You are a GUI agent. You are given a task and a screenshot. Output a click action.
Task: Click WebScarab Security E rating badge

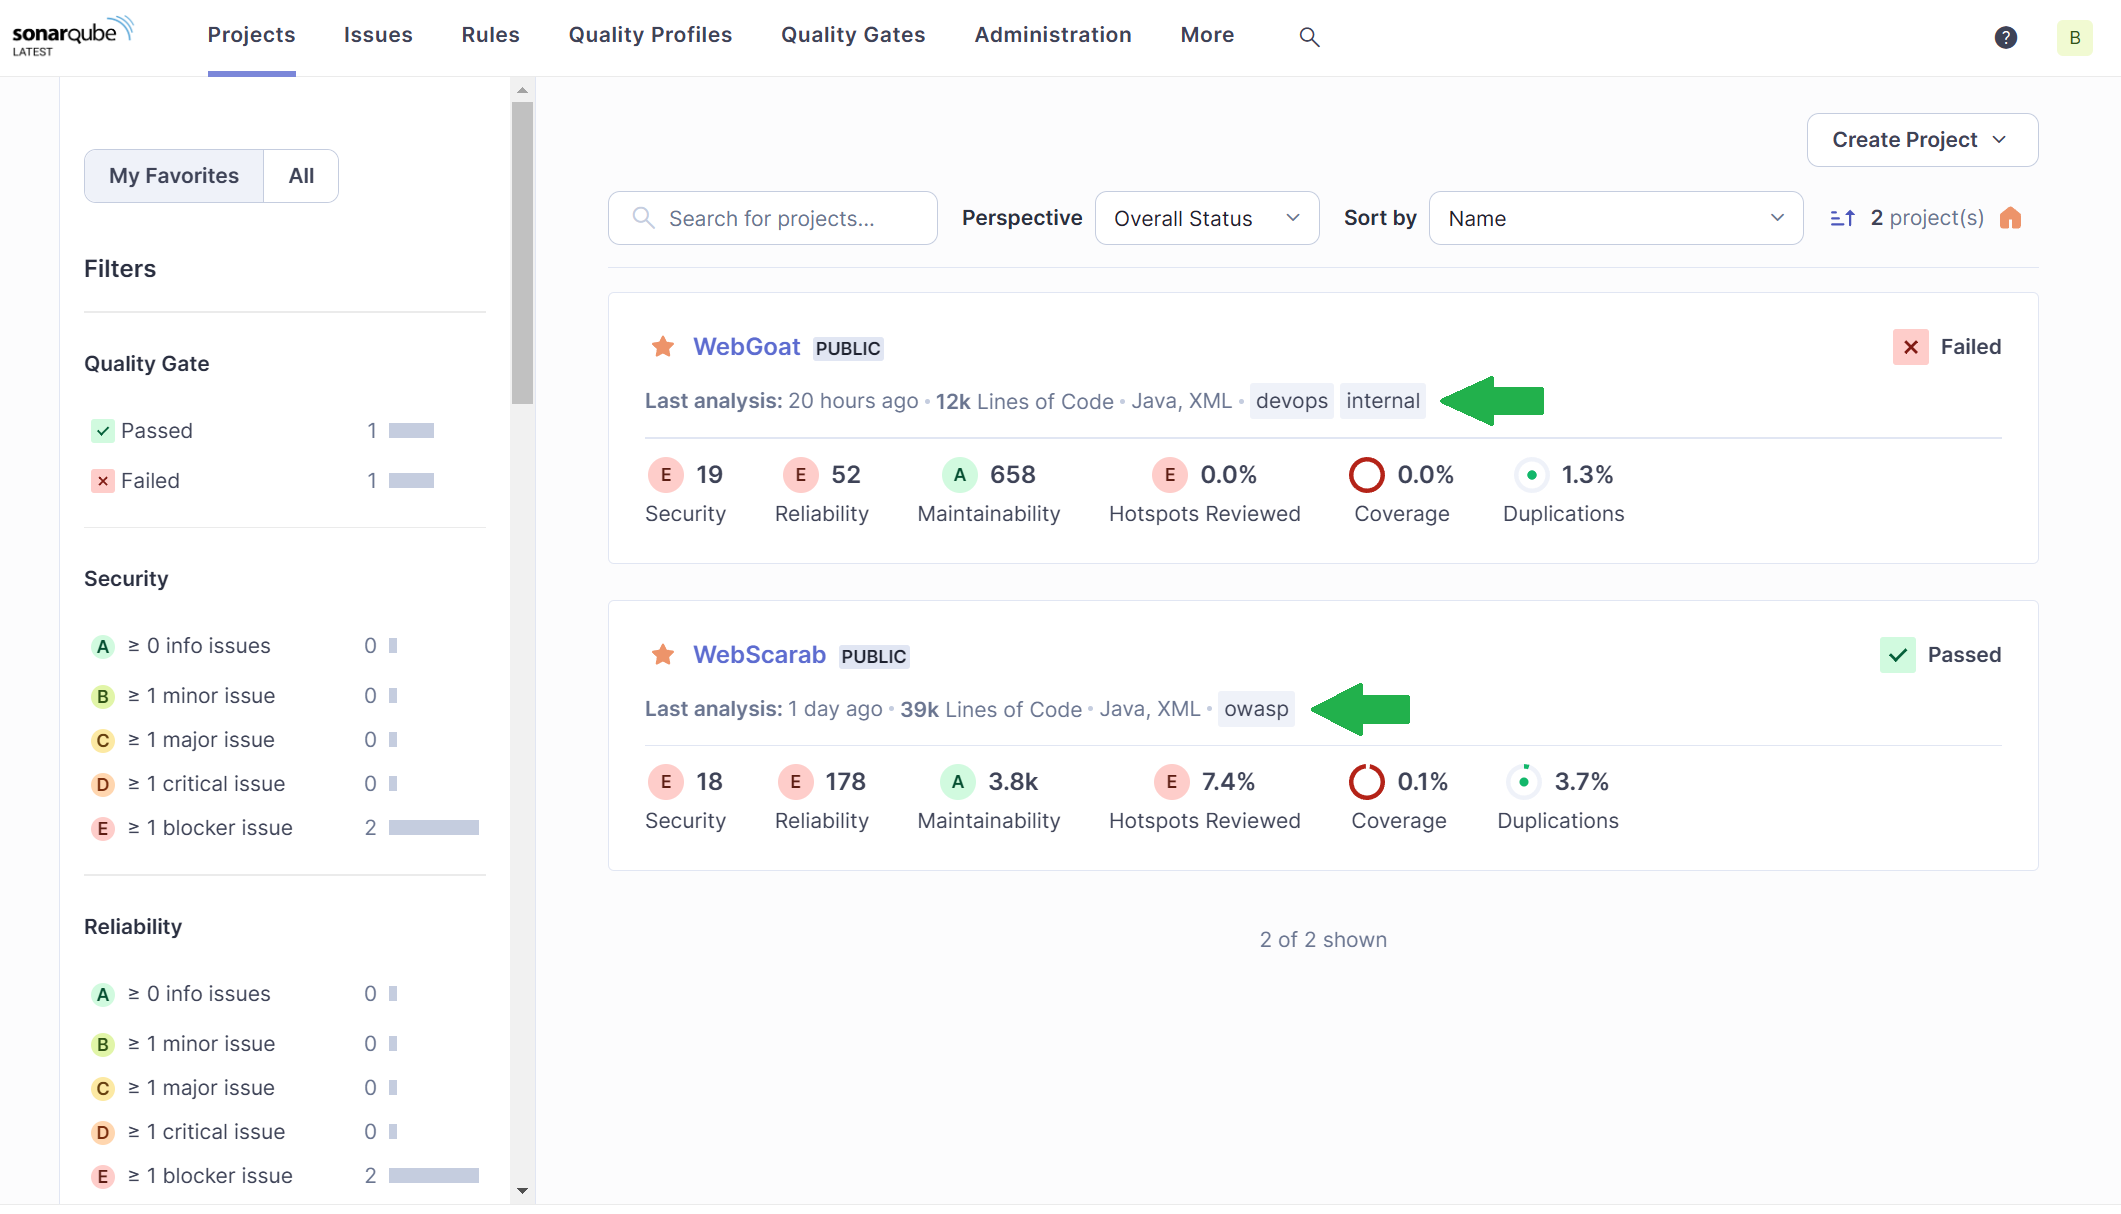pyautogui.click(x=666, y=782)
